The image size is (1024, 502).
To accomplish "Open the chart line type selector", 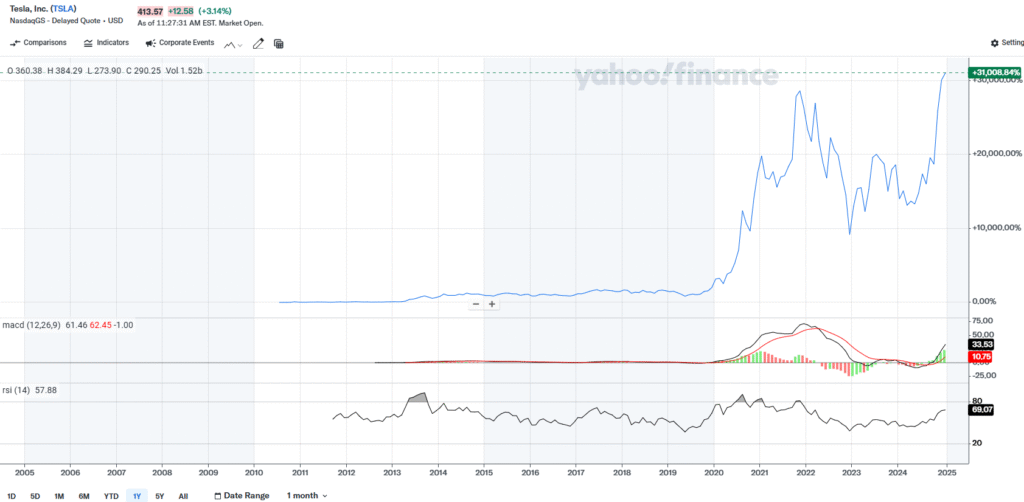I will [x=235, y=44].
